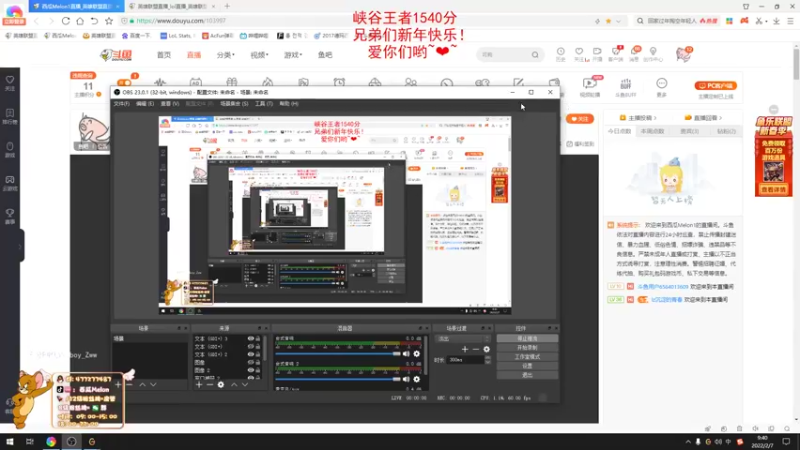The image size is (800, 450).
Task: Toggle lock on source 文本 (GDI+) 2
Action: [x=258, y=354]
